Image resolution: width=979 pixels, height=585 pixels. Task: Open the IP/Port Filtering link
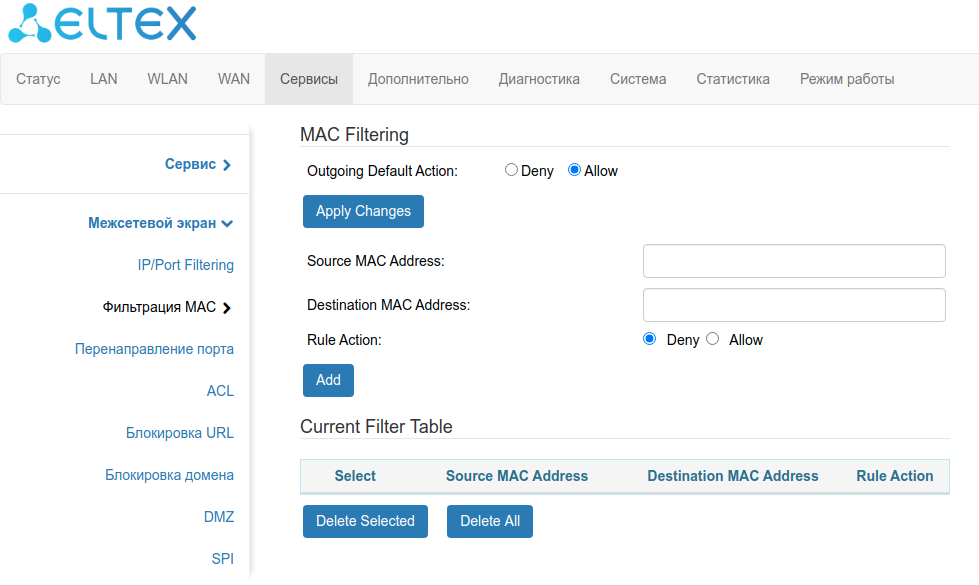pyautogui.click(x=185, y=265)
